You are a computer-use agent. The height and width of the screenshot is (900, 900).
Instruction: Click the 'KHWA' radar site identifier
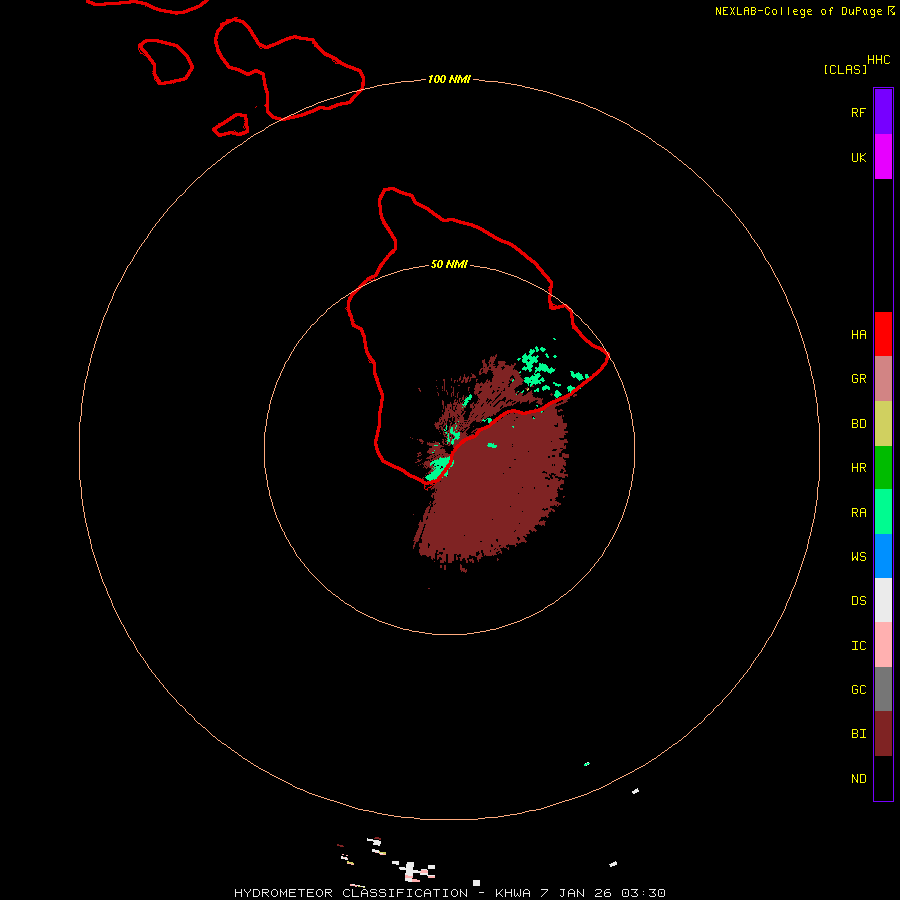click(x=513, y=893)
